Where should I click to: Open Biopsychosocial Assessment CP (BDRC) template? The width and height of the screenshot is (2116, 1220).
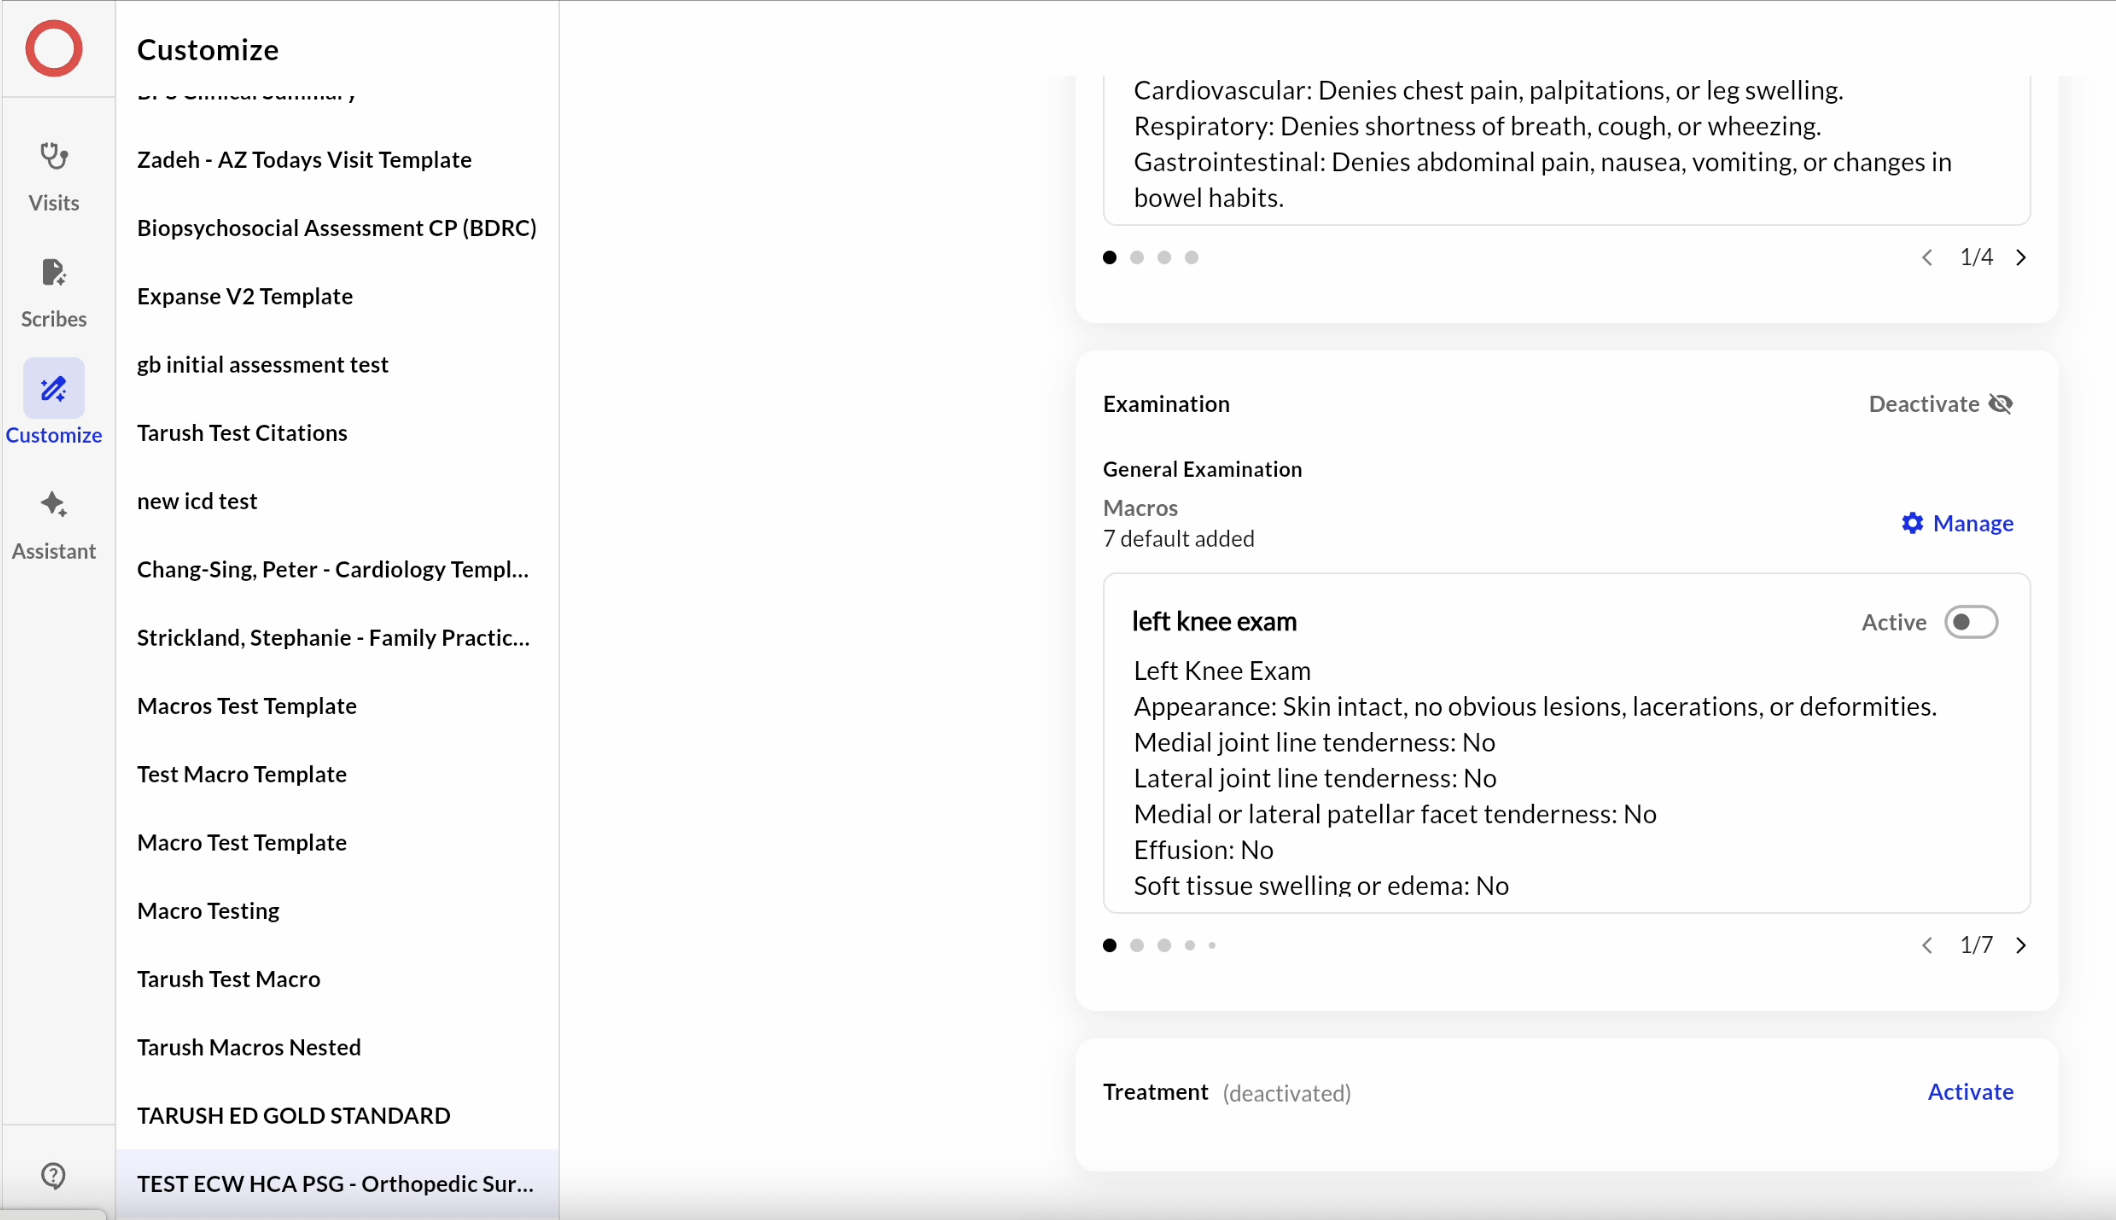(x=336, y=228)
